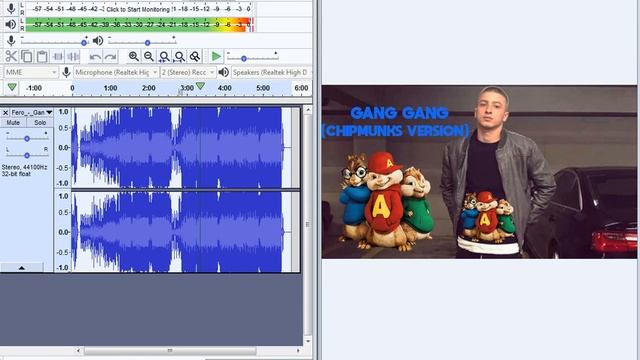Click the Cut scissors tool
Image resolution: width=640 pixels, height=360 pixels.
point(11,56)
